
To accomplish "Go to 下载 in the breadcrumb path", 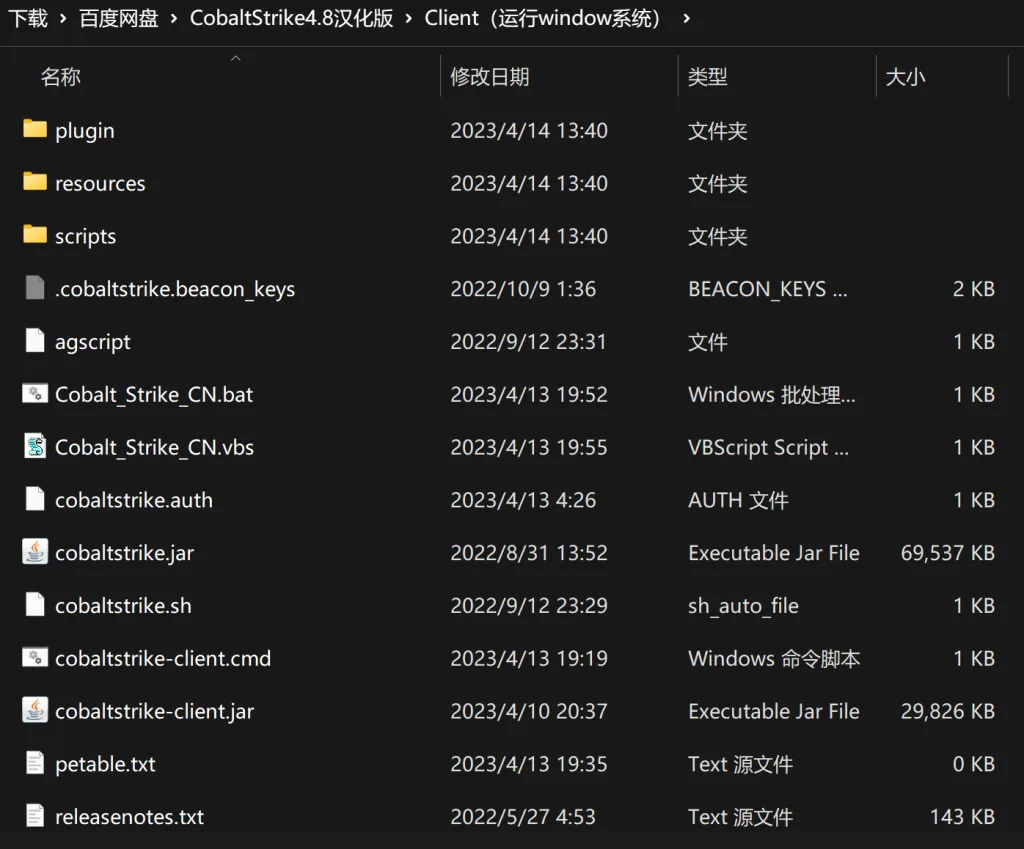I will (x=27, y=18).
